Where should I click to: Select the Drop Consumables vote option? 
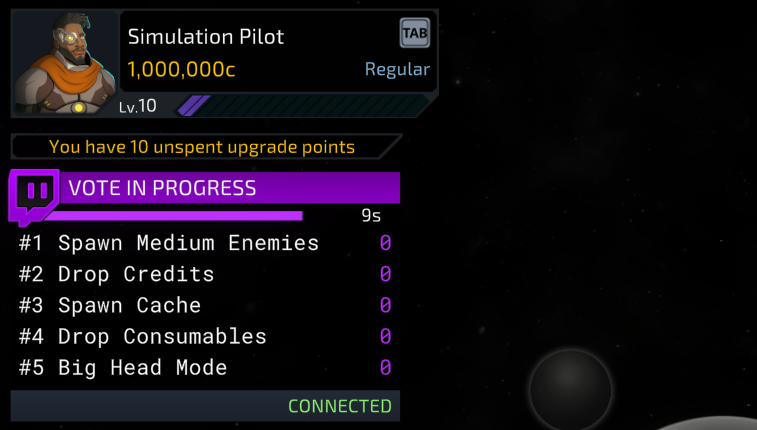pos(162,336)
